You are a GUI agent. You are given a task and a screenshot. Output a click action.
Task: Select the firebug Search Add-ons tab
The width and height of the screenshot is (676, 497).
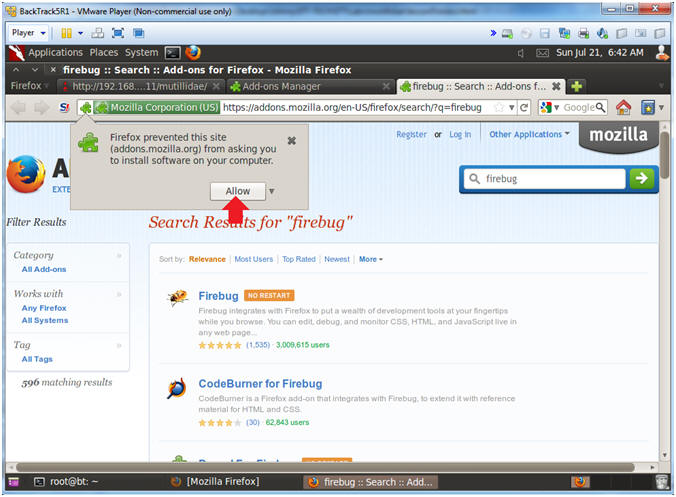click(x=480, y=86)
